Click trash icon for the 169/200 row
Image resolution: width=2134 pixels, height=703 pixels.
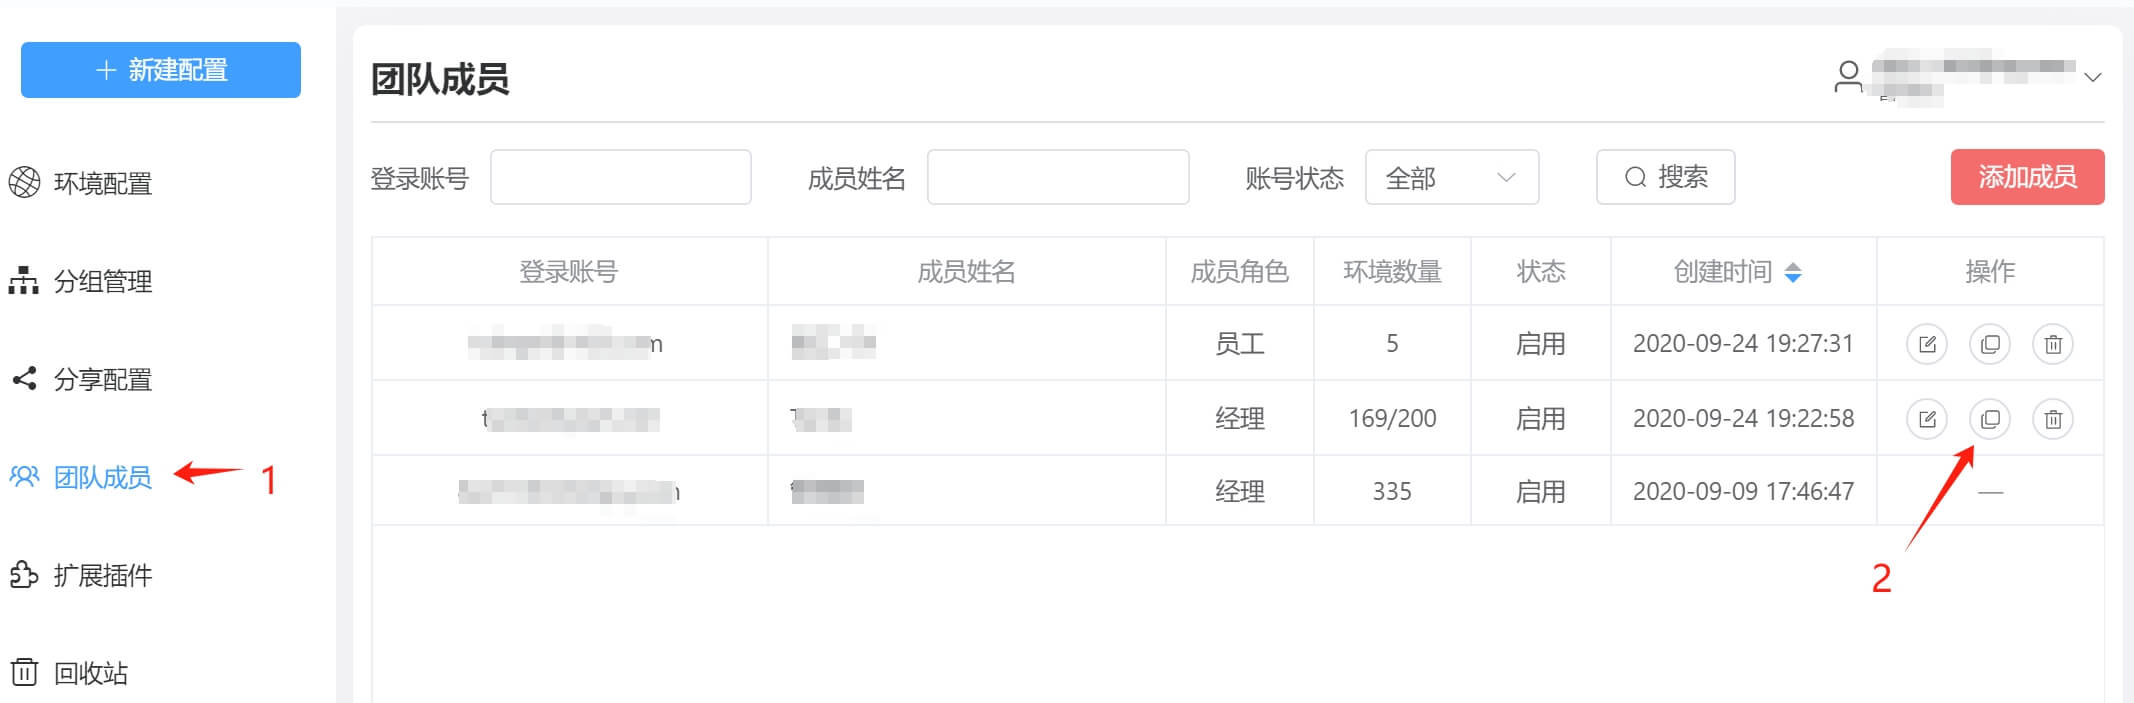(2053, 419)
